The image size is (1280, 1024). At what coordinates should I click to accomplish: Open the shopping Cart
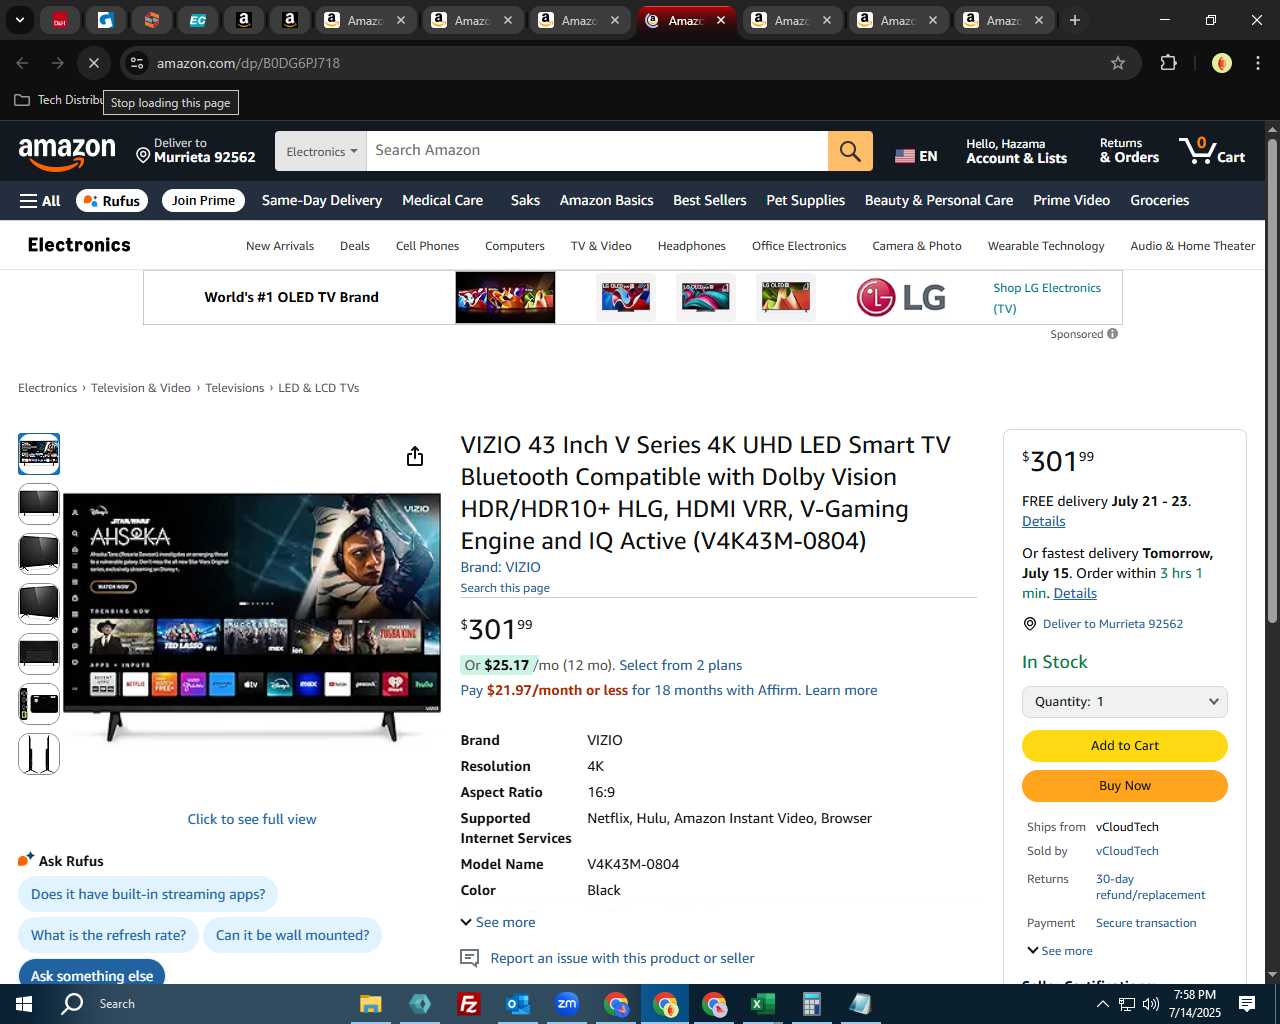point(1212,151)
